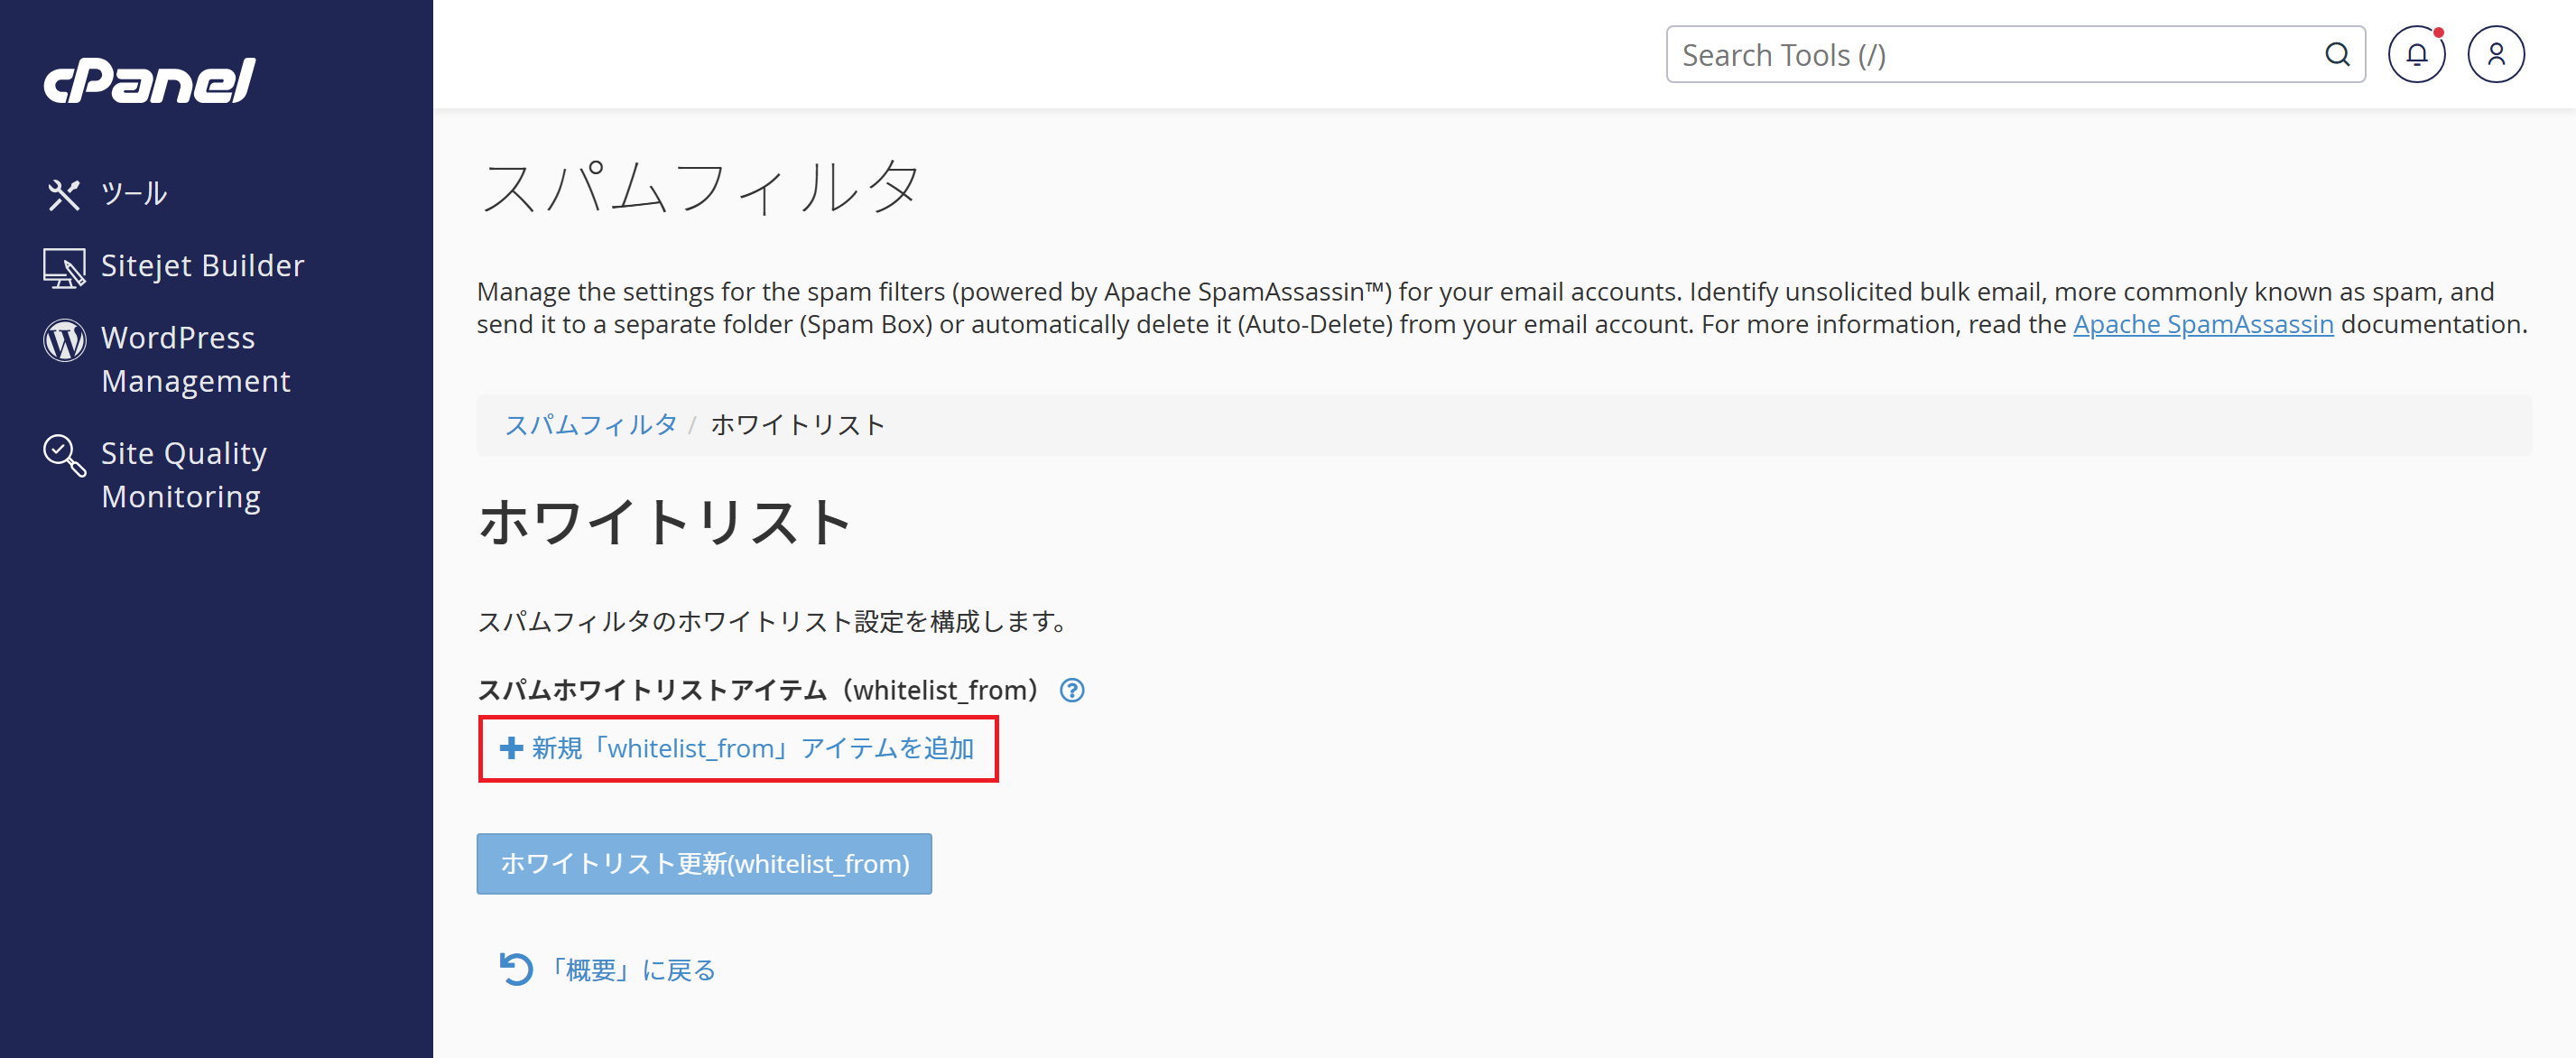Click the スパムフィルタ page title
The width and height of the screenshot is (2576, 1058).
coord(700,187)
